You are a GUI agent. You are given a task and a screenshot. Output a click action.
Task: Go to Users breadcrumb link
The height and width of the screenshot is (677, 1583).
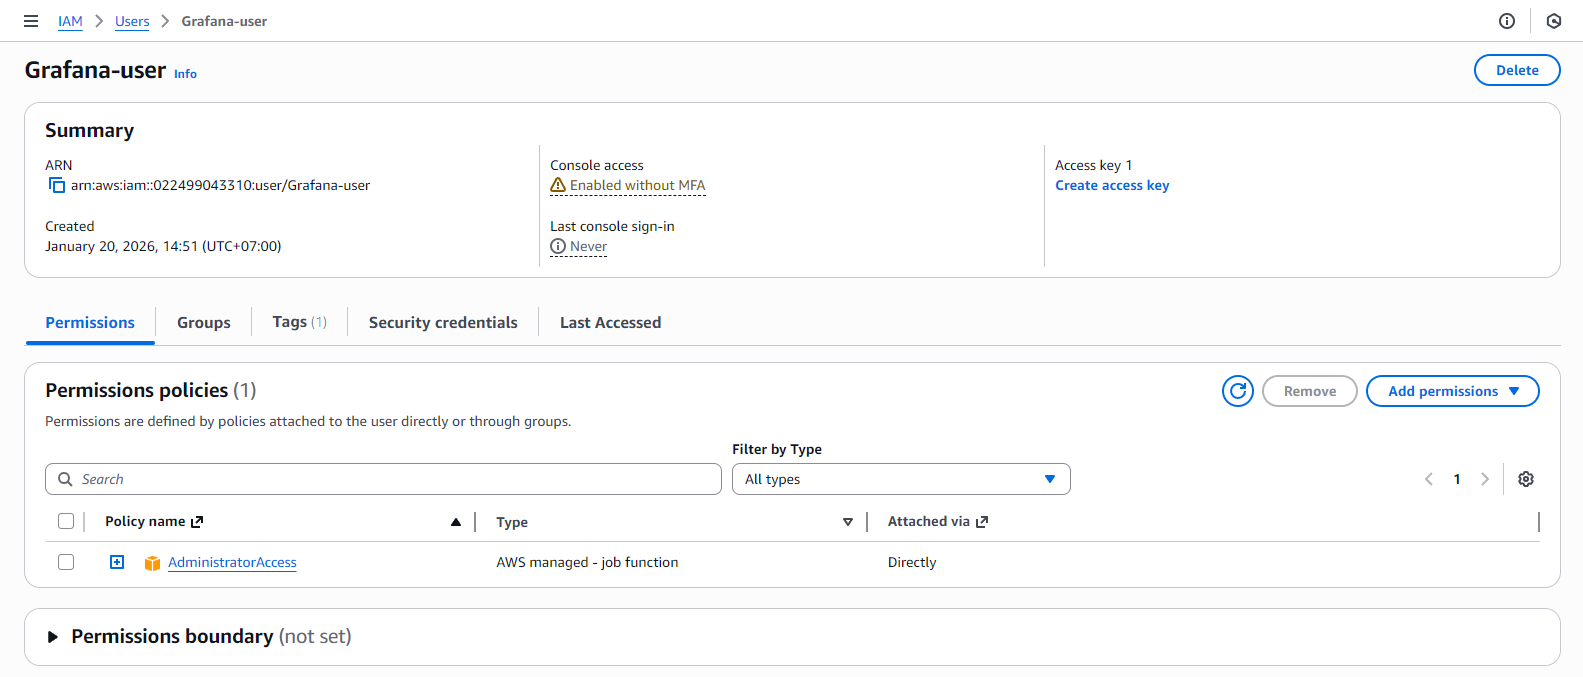click(132, 21)
